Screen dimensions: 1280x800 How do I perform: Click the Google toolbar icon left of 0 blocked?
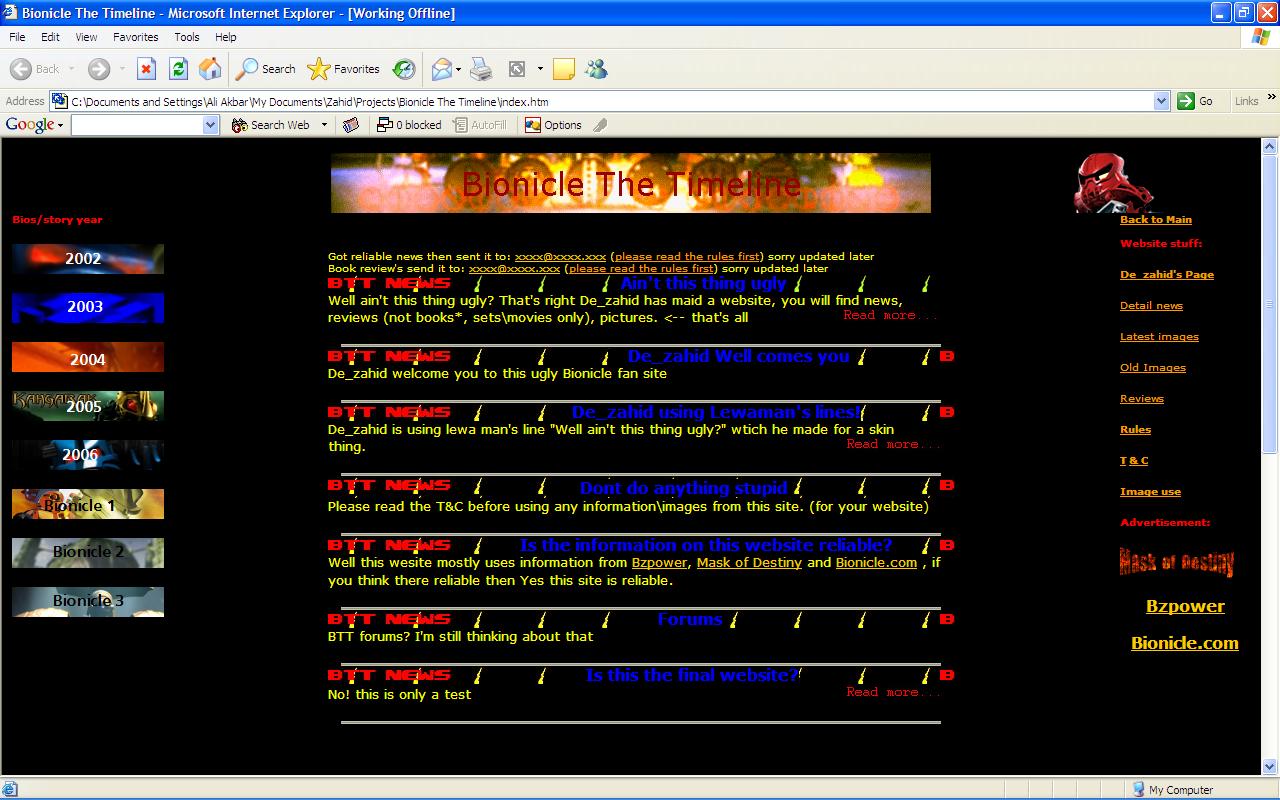(x=351, y=125)
